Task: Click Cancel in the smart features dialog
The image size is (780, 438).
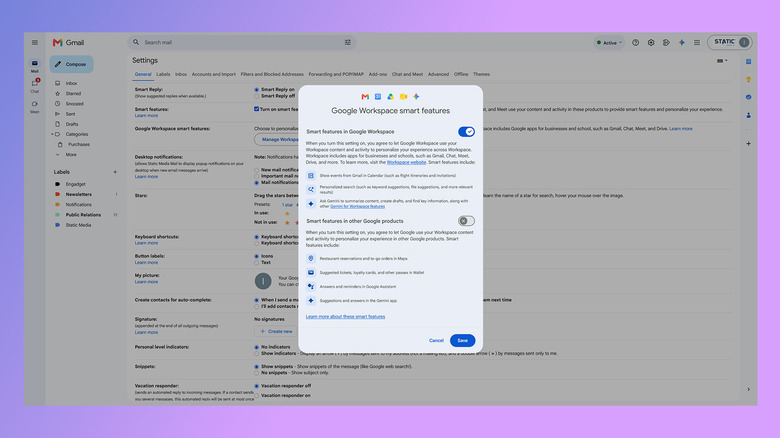Action: pyautogui.click(x=436, y=340)
